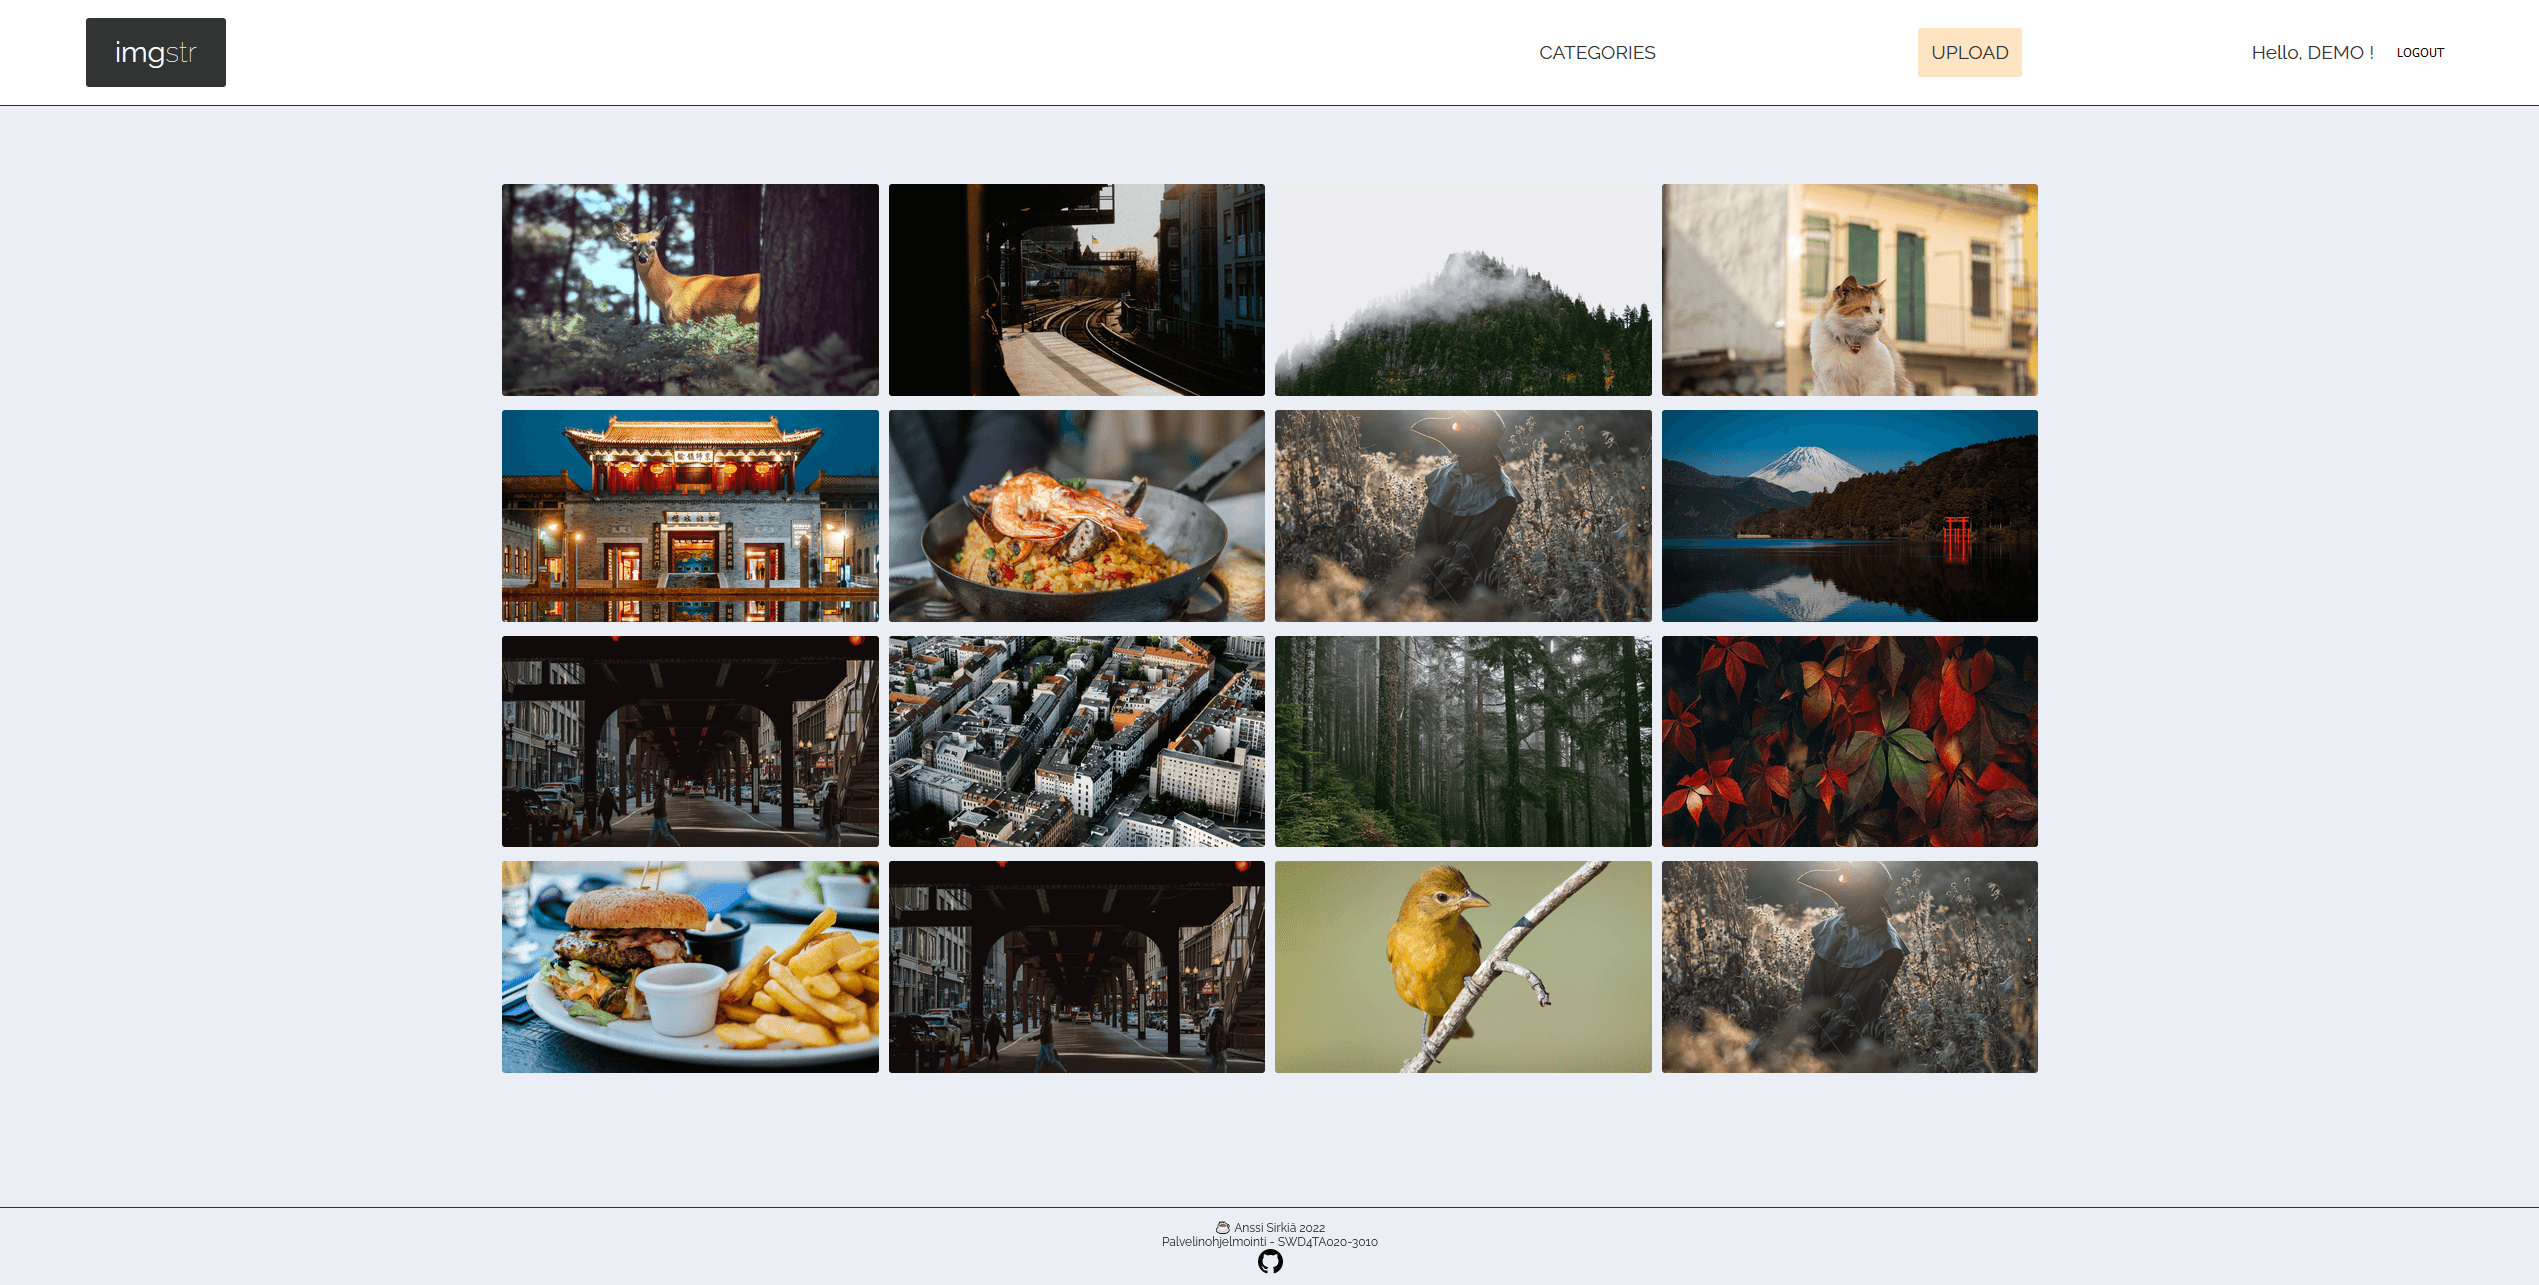Viewport: 2539px width, 1285px height.
Task: Open the CATEGORIES menu
Action: click(1596, 52)
